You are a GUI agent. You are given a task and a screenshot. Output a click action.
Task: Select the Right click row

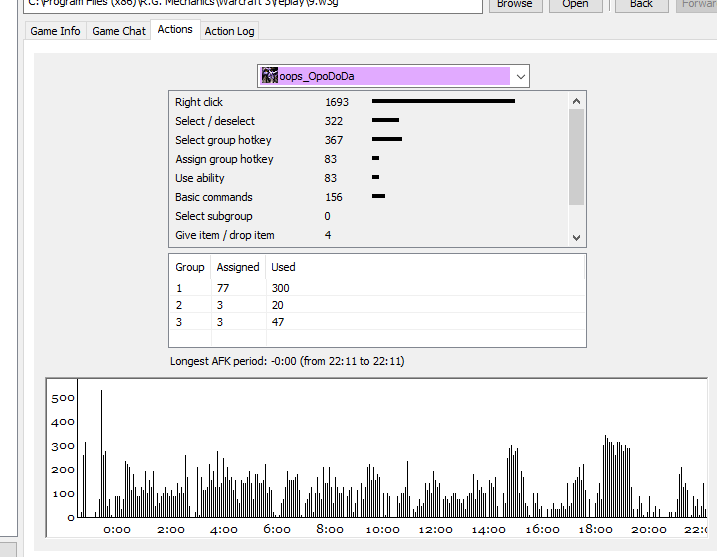[x=369, y=102]
